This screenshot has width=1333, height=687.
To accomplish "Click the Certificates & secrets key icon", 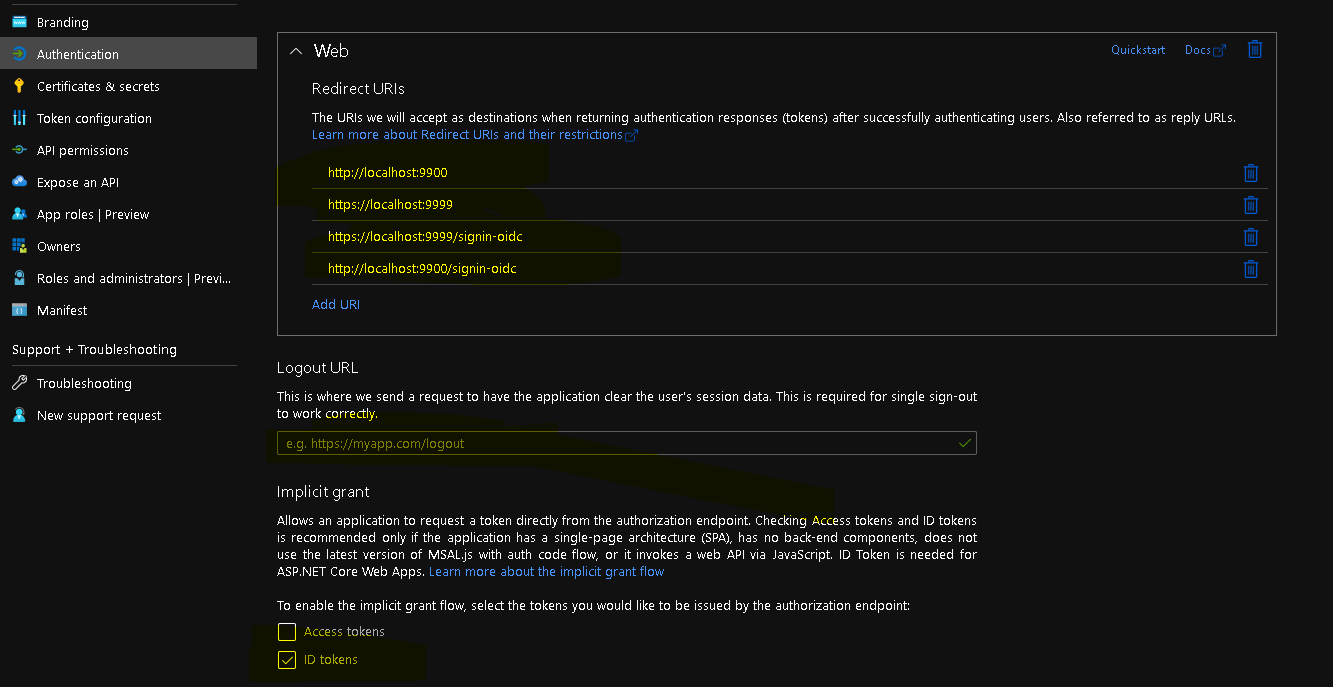I will click(x=19, y=86).
